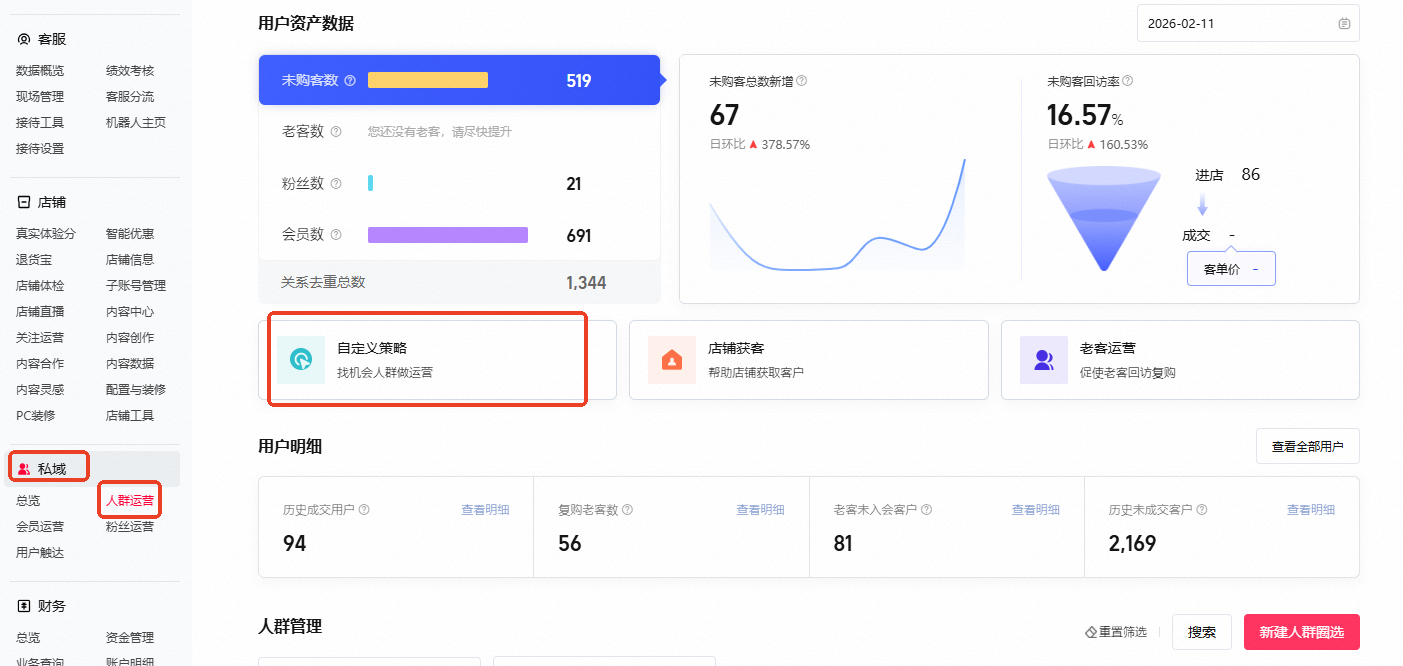Click help icon next to 粉丝数

tap(336, 184)
